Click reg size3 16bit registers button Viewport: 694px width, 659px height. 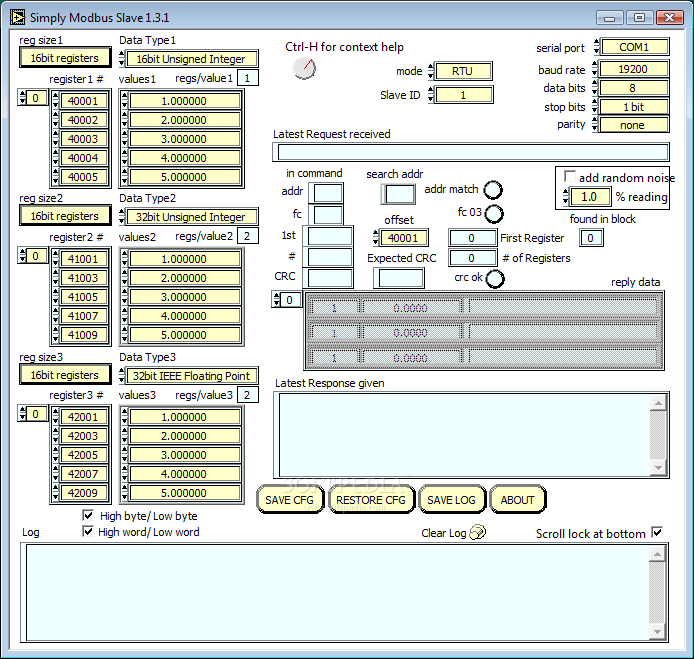pyautogui.click(x=65, y=375)
